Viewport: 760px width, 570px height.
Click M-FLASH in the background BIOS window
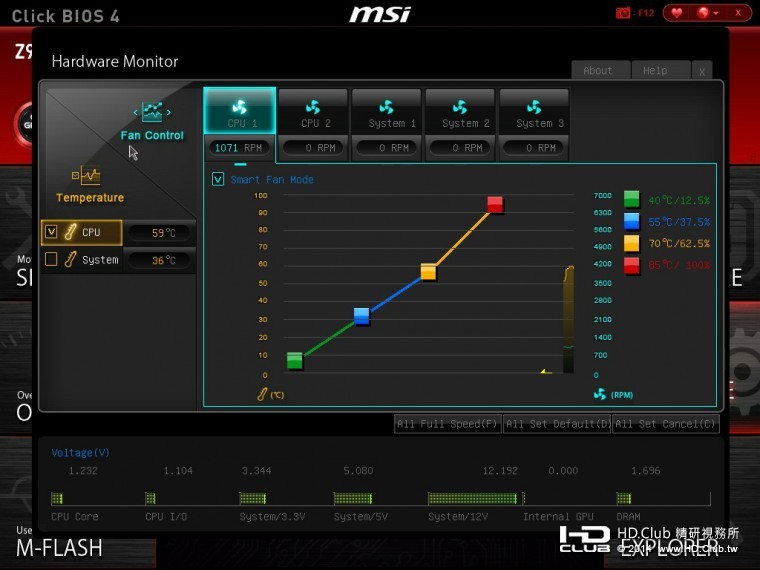coord(59,548)
